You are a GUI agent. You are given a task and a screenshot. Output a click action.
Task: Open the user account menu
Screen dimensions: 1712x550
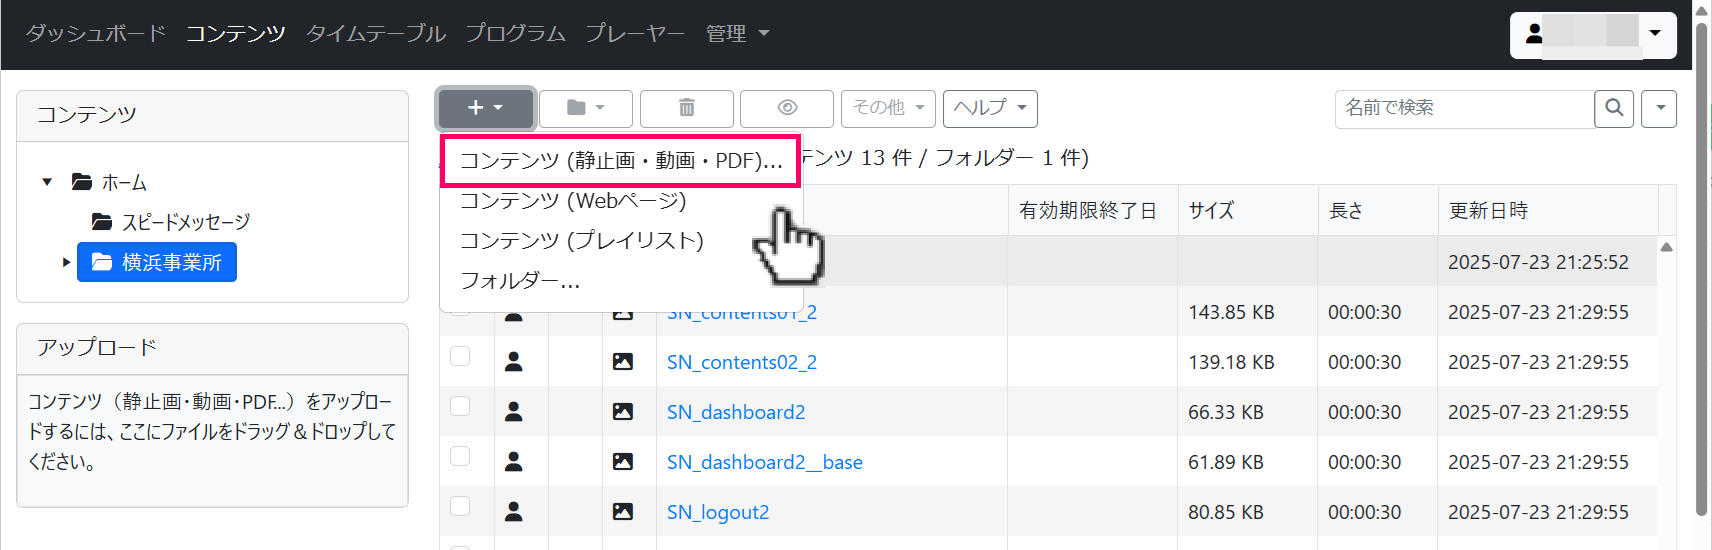[x=1592, y=34]
